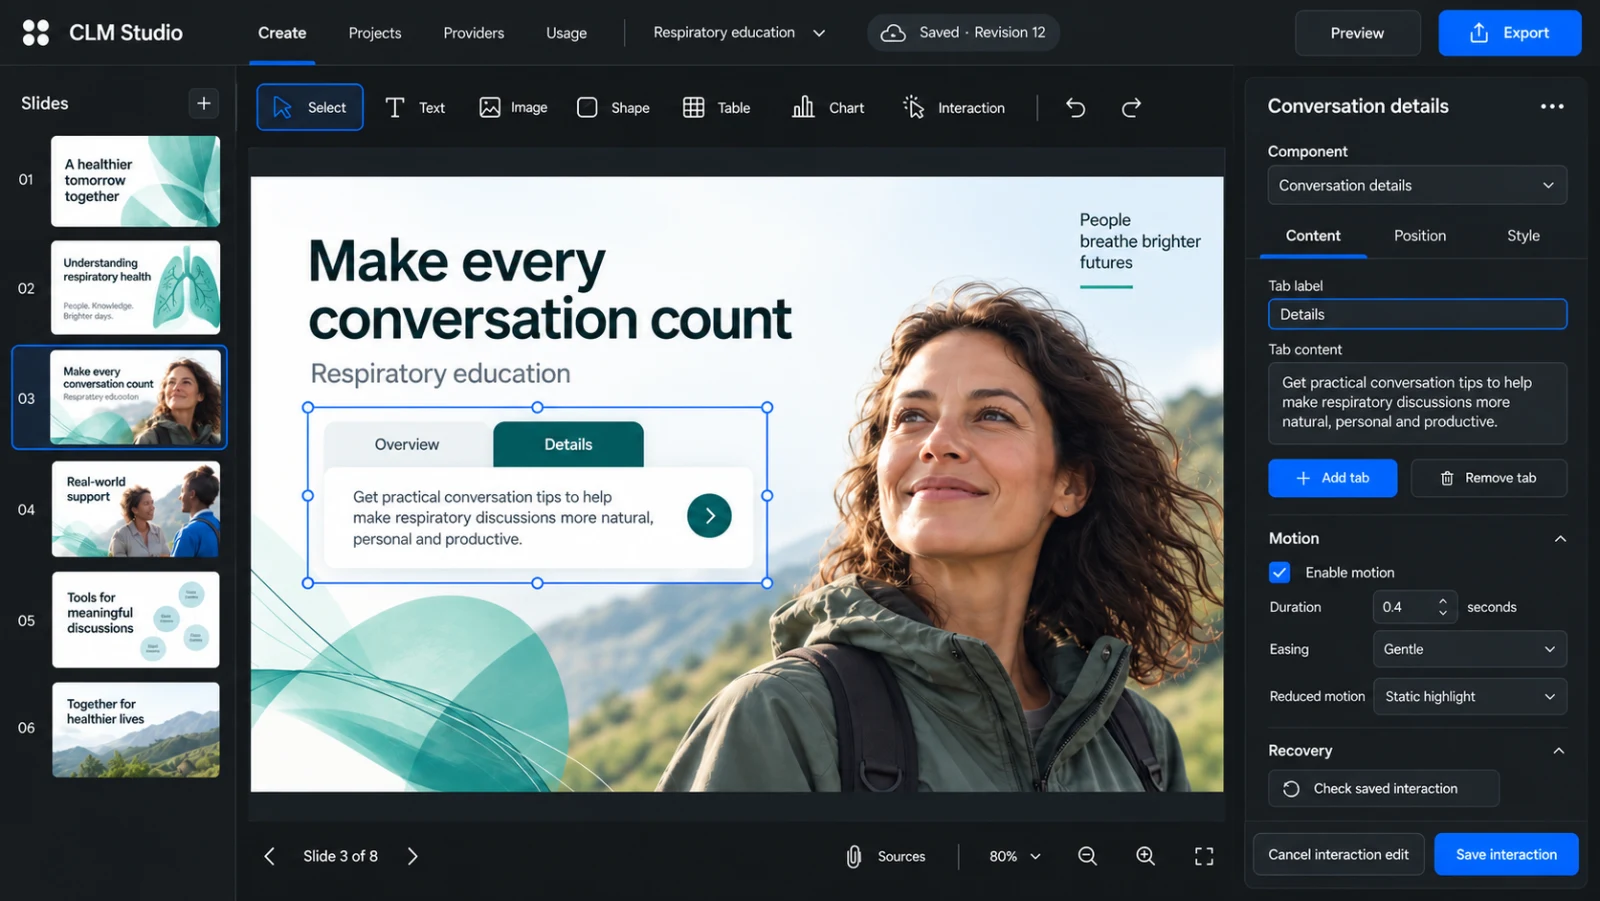The width and height of the screenshot is (1600, 901).
Task: Open Respiratory education project dropdown
Action: [x=739, y=33]
